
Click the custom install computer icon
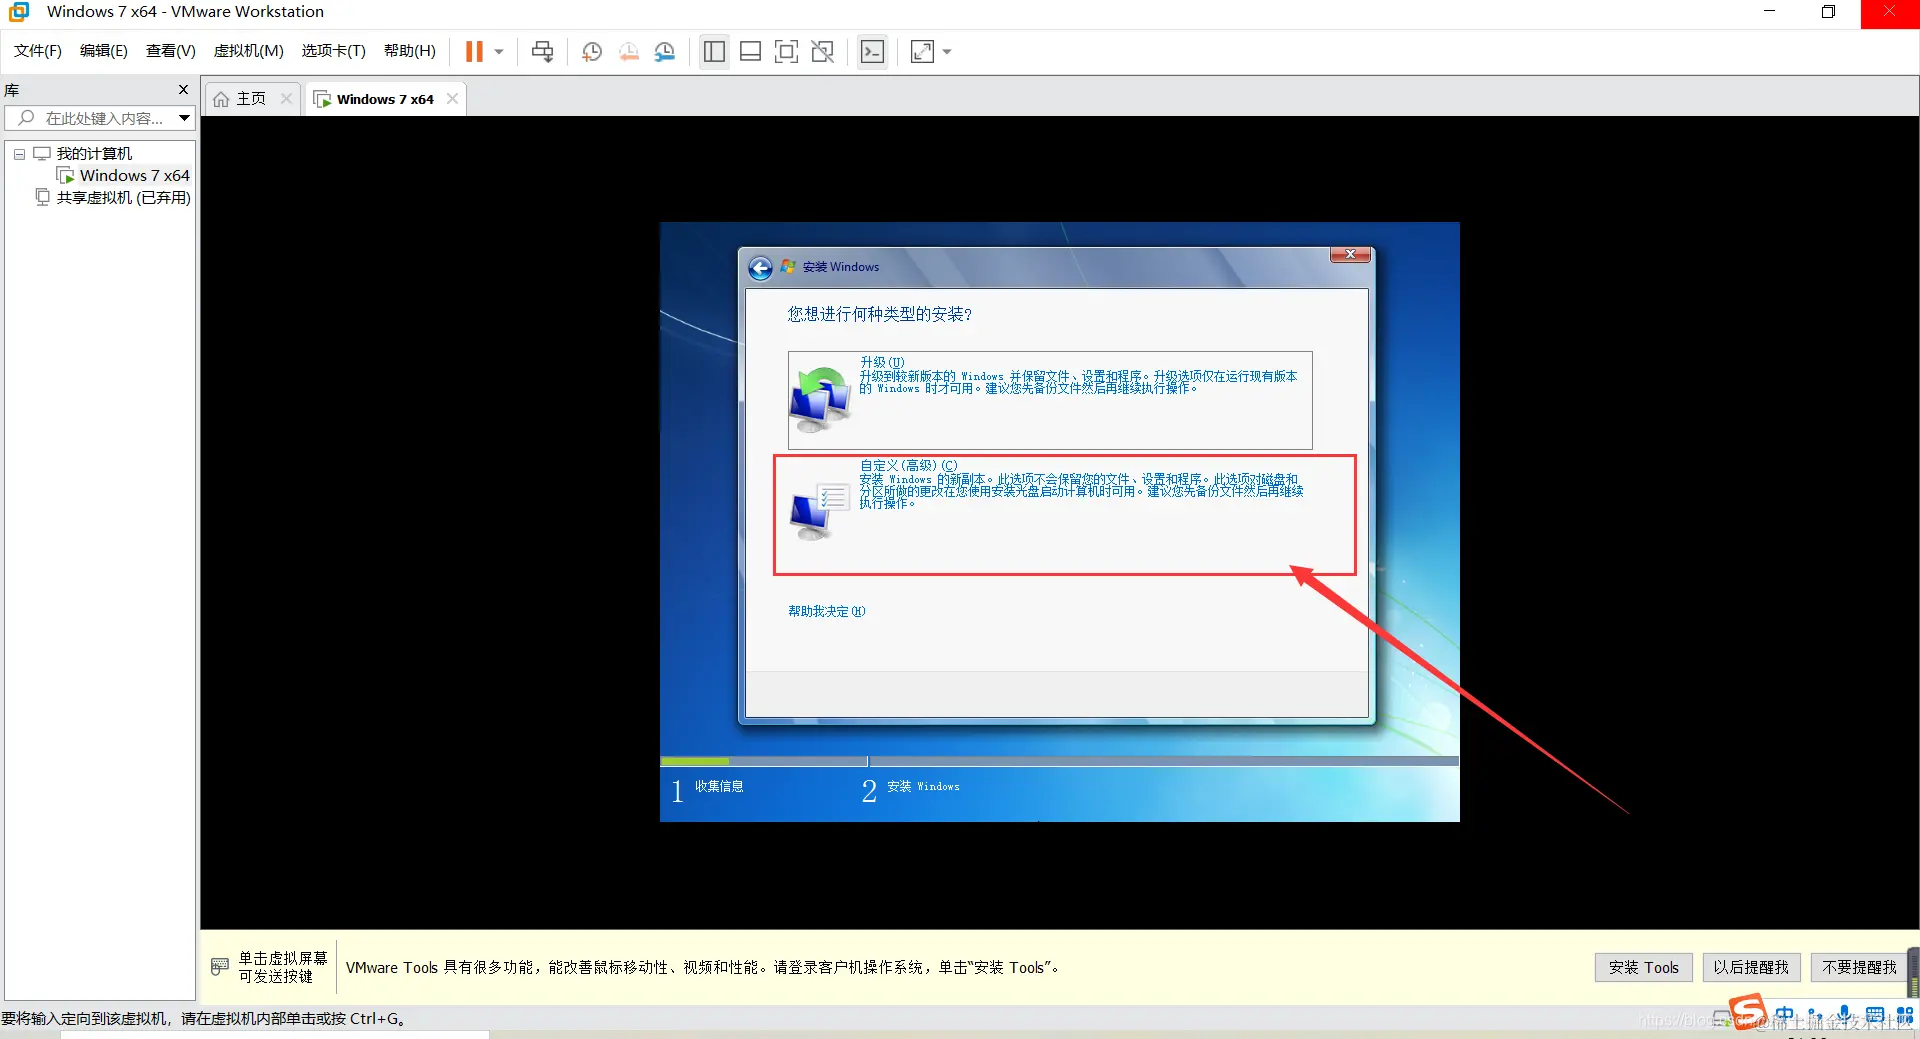pos(820,512)
